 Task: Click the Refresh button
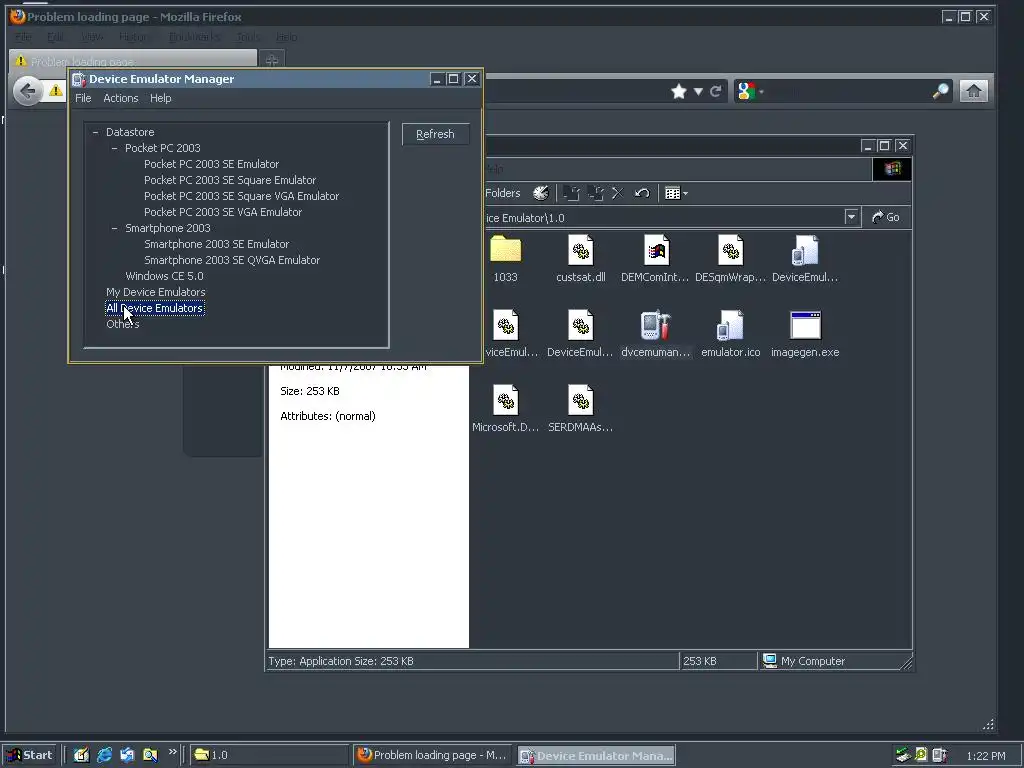(436, 134)
